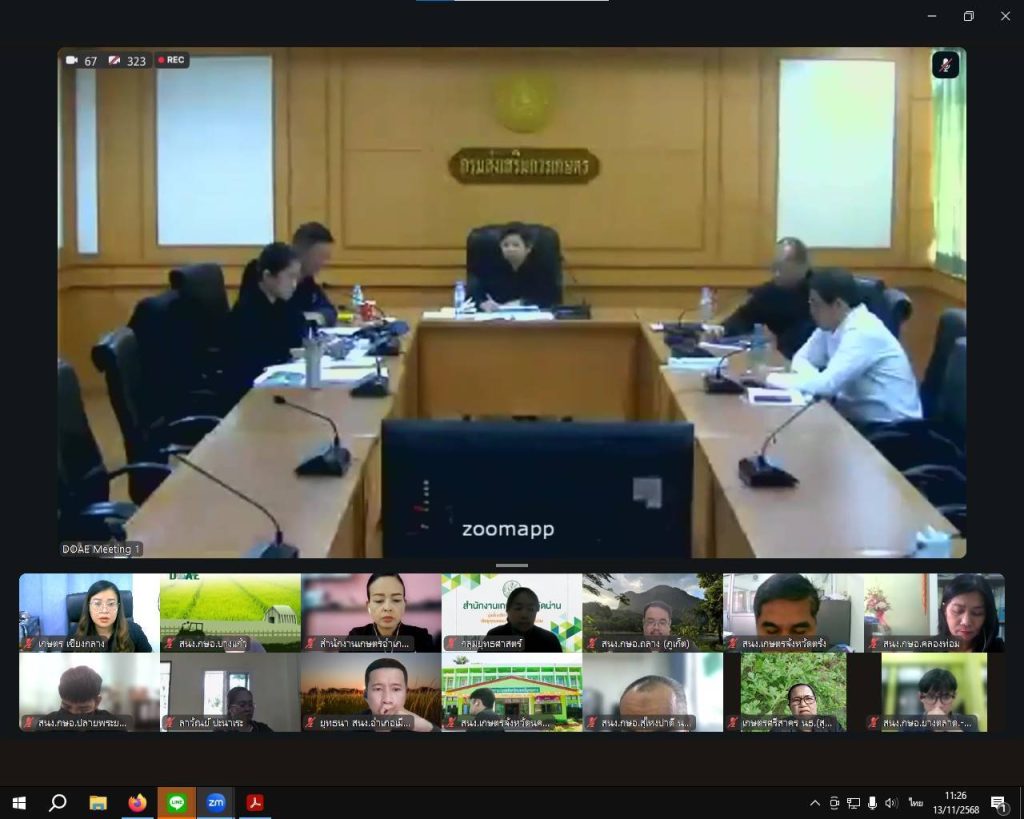Open the clock and calendar flyout
The width and height of the screenshot is (1024, 819).
[x=955, y=803]
